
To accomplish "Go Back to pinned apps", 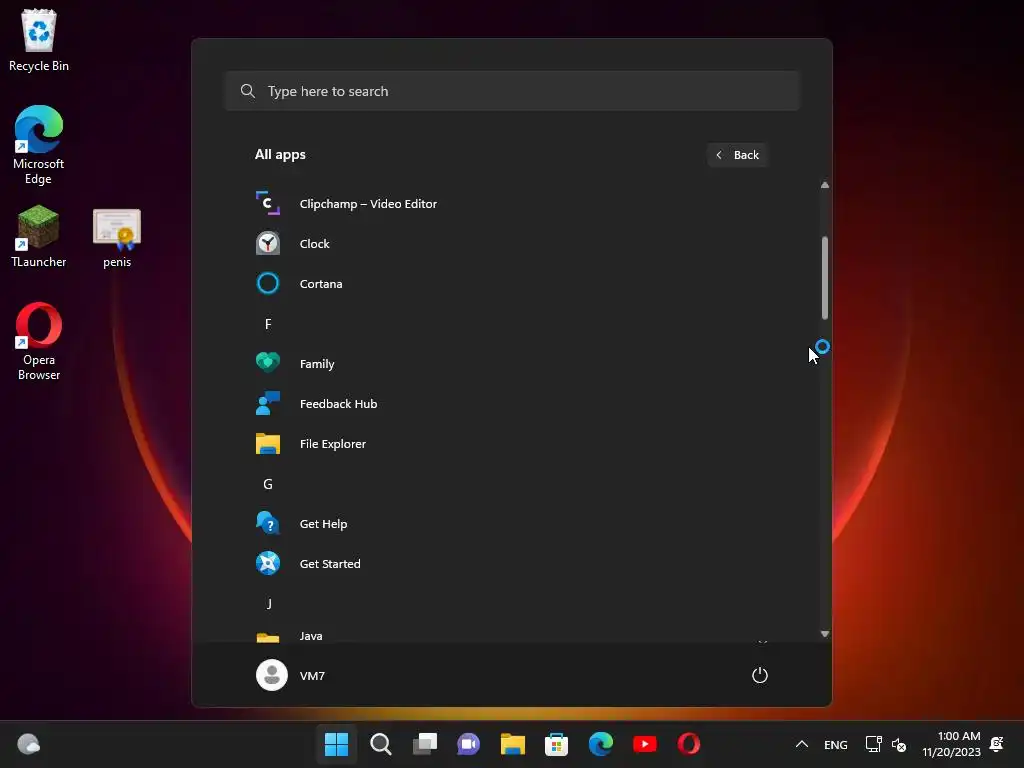I will click(x=737, y=155).
